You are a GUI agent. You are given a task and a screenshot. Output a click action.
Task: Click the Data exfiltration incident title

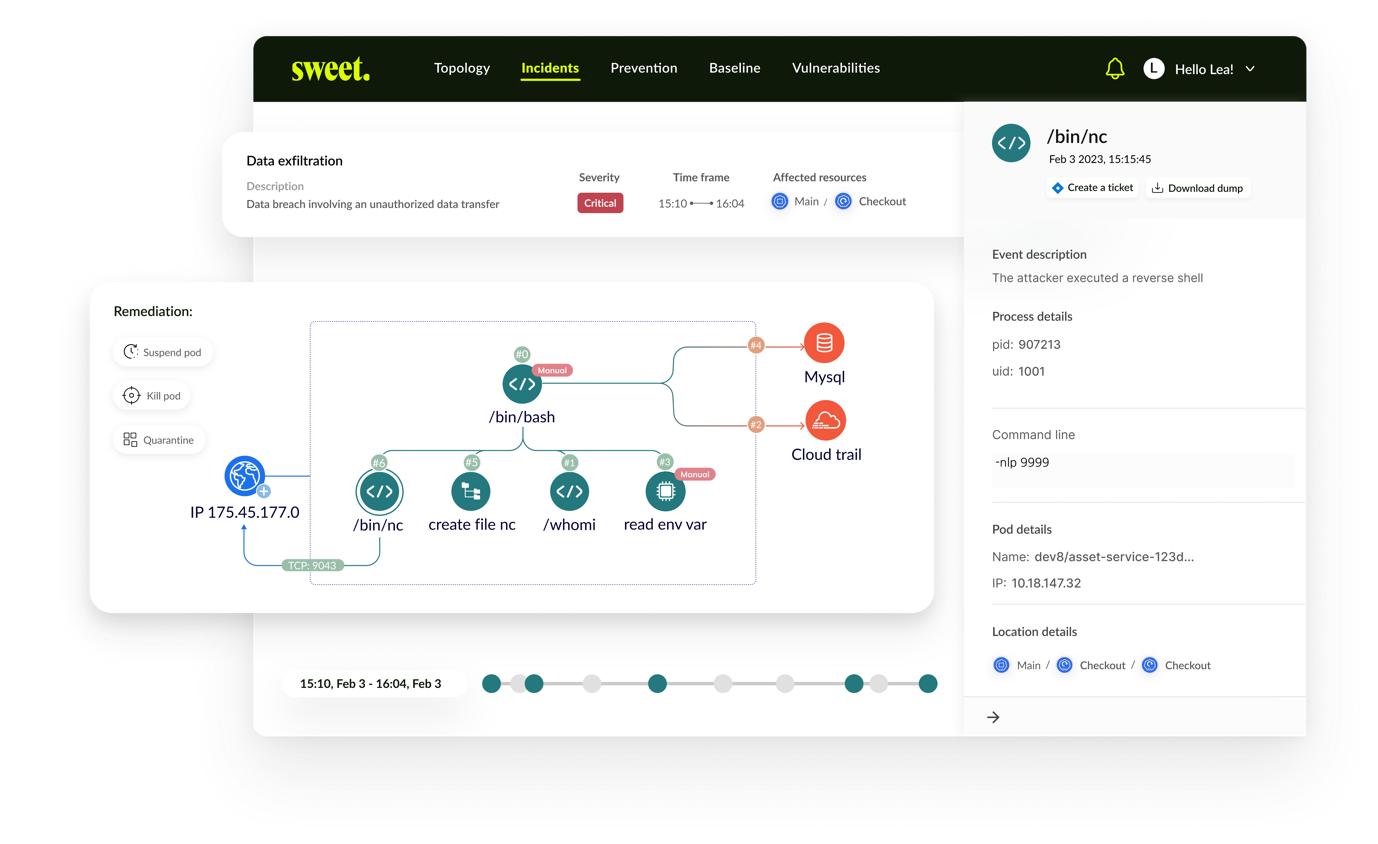click(295, 161)
